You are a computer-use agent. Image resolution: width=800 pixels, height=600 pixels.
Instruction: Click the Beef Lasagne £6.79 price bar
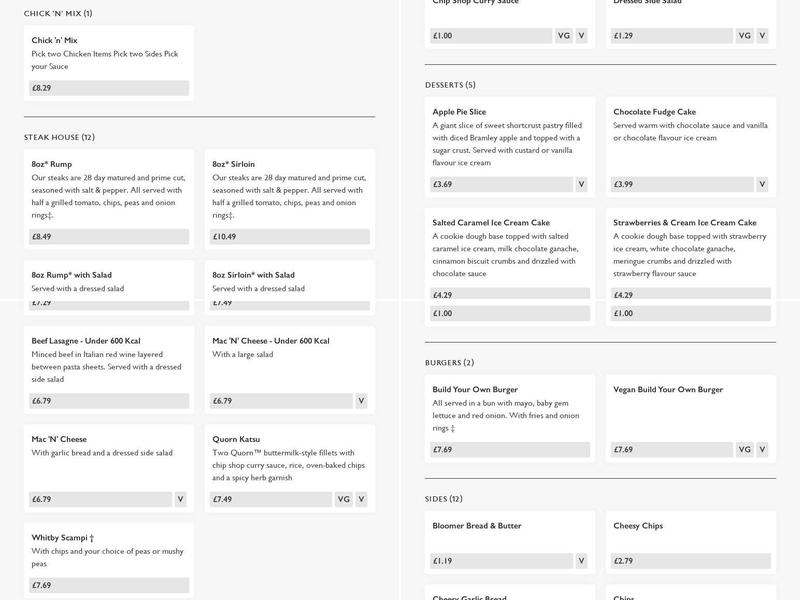pyautogui.click(x=108, y=401)
